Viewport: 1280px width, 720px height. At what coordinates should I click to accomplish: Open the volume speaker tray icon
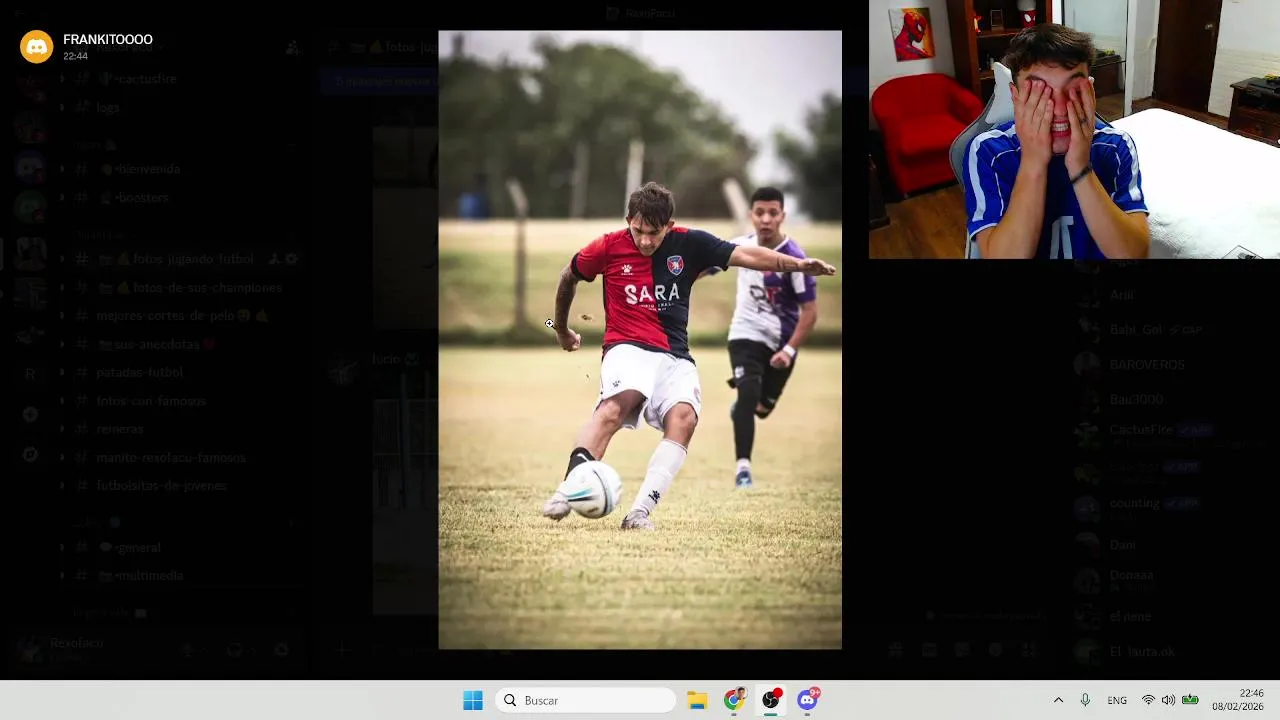(x=1168, y=700)
